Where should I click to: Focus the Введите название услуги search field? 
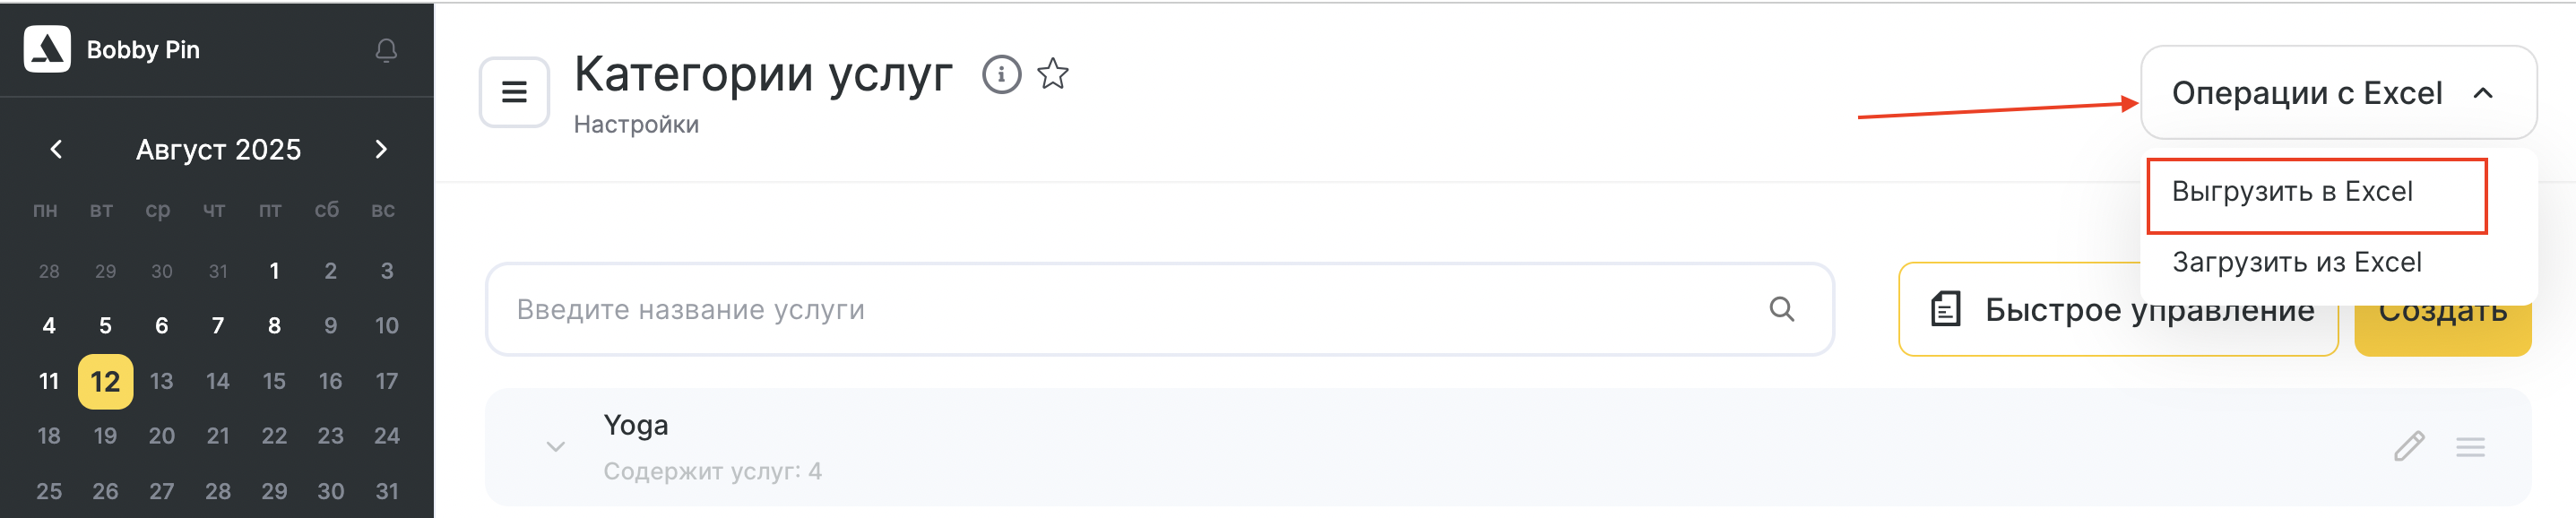pos(1130,309)
